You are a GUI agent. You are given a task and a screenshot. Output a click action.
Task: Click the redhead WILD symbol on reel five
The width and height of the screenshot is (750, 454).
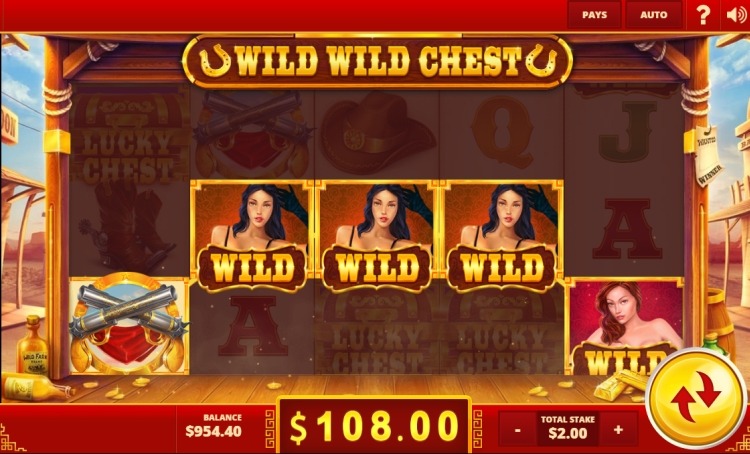click(625, 327)
